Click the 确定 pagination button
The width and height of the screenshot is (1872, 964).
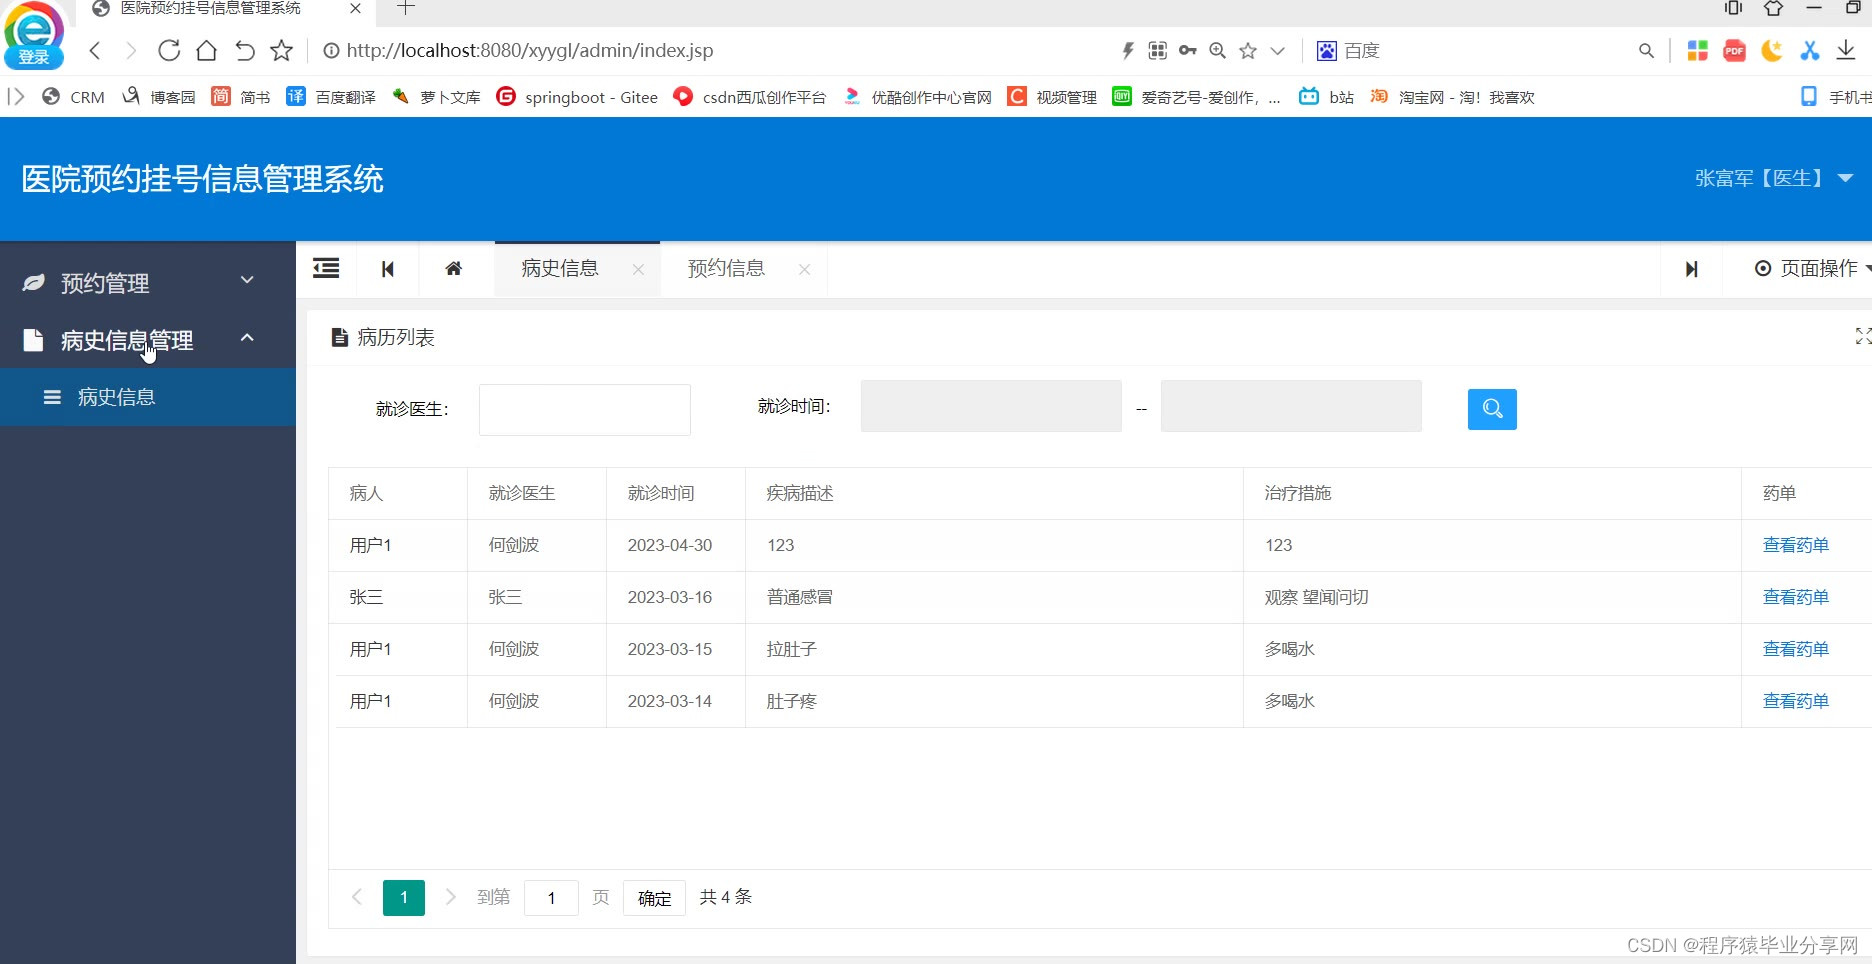click(654, 898)
